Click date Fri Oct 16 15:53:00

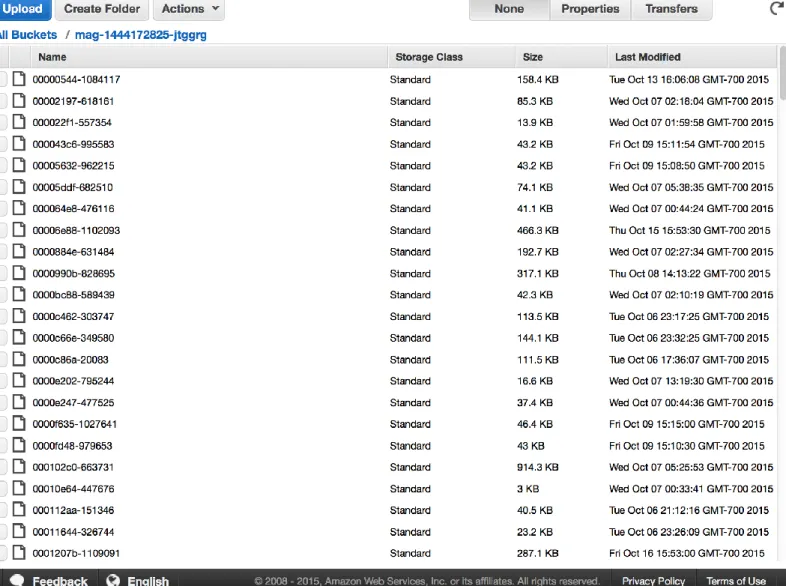coord(687,553)
